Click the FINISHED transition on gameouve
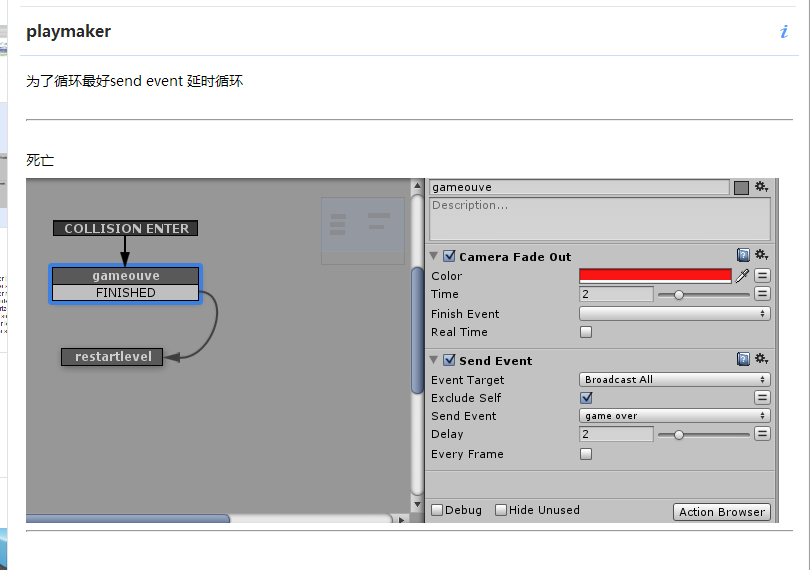This screenshot has width=810, height=570. click(x=126, y=292)
